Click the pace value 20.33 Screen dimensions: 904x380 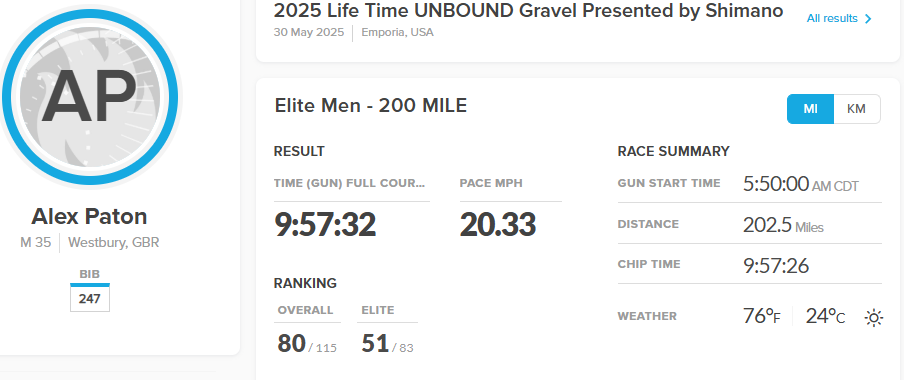[498, 224]
